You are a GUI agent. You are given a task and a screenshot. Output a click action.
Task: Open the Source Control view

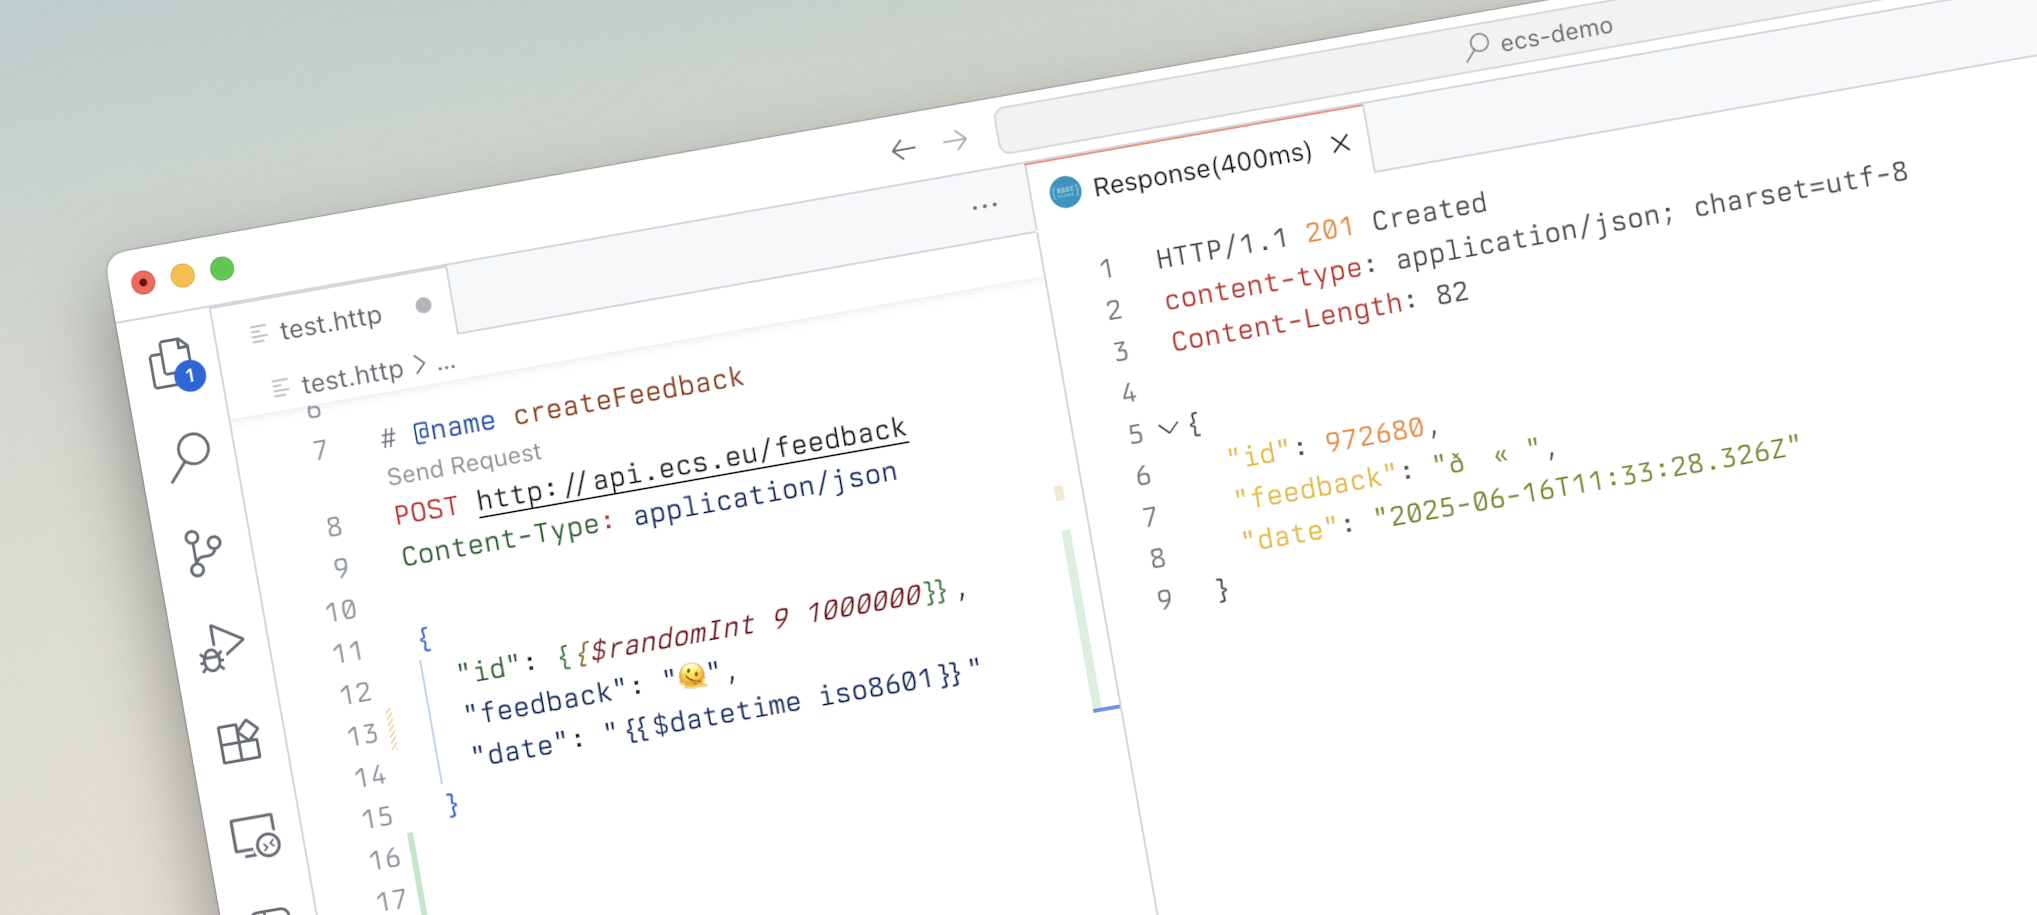203,553
